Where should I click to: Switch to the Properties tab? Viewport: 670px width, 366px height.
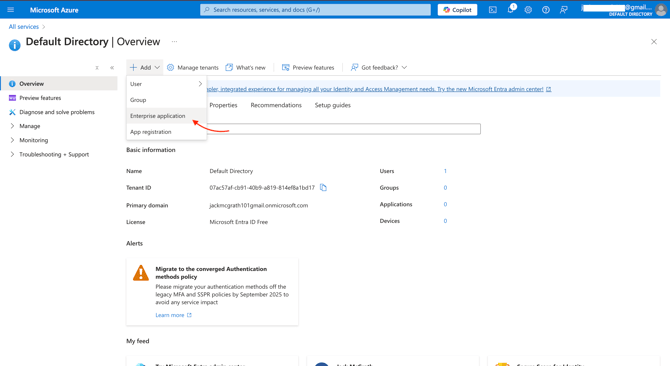[223, 105]
